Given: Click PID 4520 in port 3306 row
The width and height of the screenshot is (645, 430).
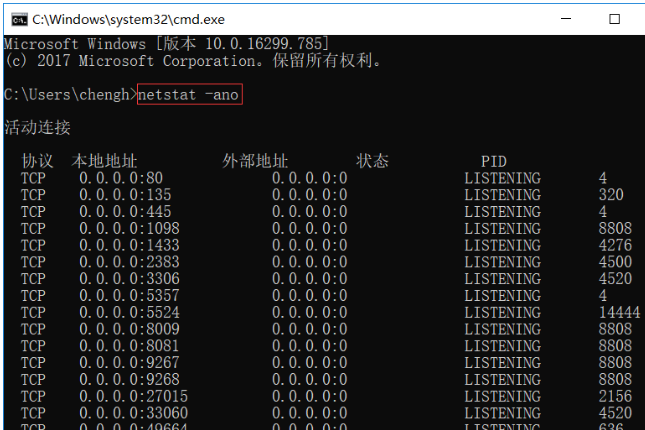Looking at the screenshot, I should pyautogui.click(x=615, y=279).
